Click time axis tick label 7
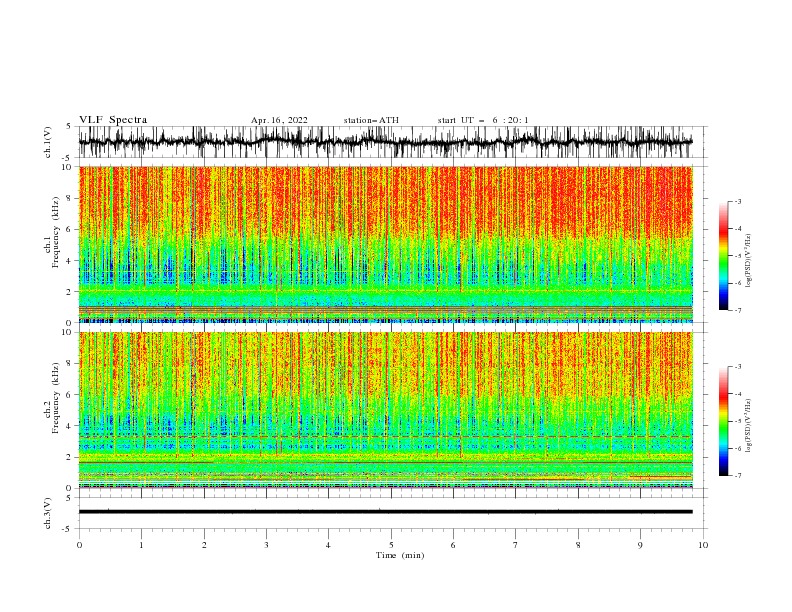The height and width of the screenshot is (612, 792). pos(516,545)
